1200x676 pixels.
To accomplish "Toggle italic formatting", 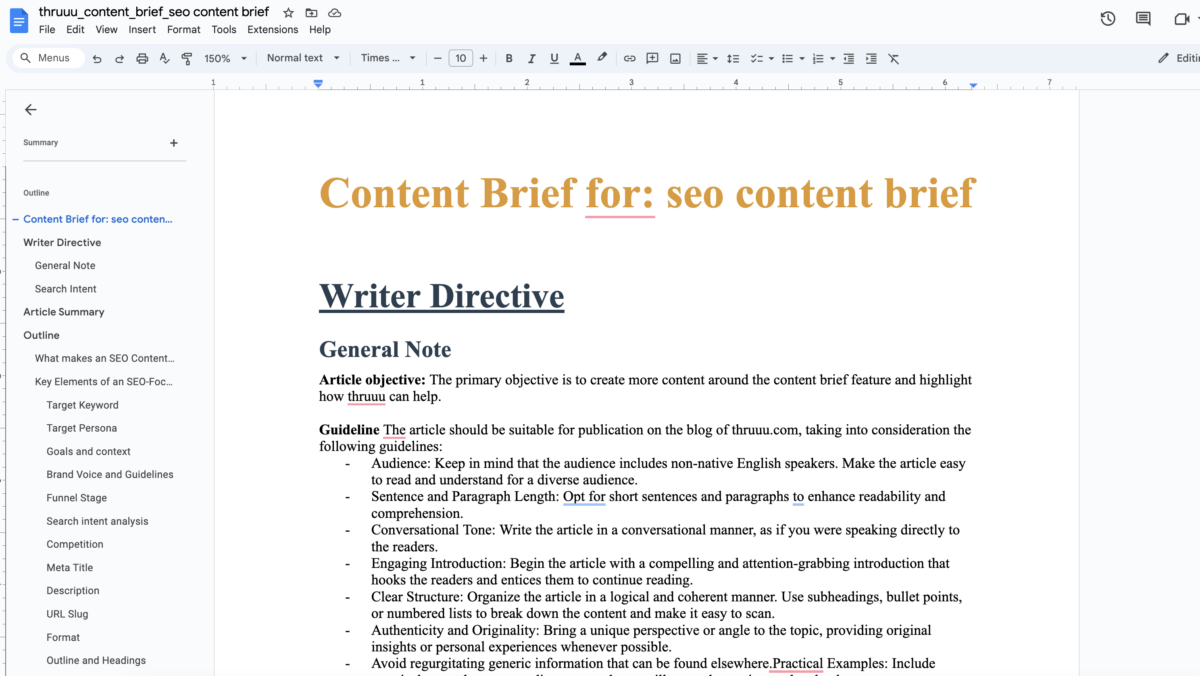I will click(531, 58).
